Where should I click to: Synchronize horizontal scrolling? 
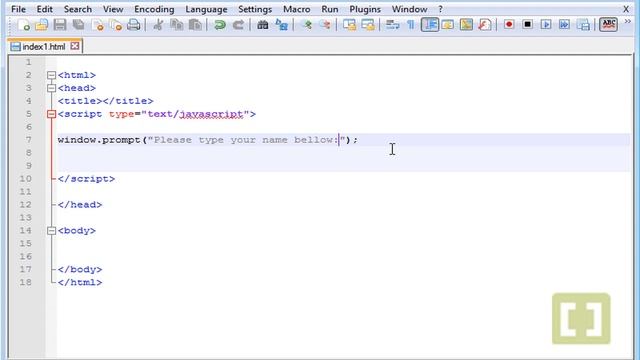pos(368,25)
